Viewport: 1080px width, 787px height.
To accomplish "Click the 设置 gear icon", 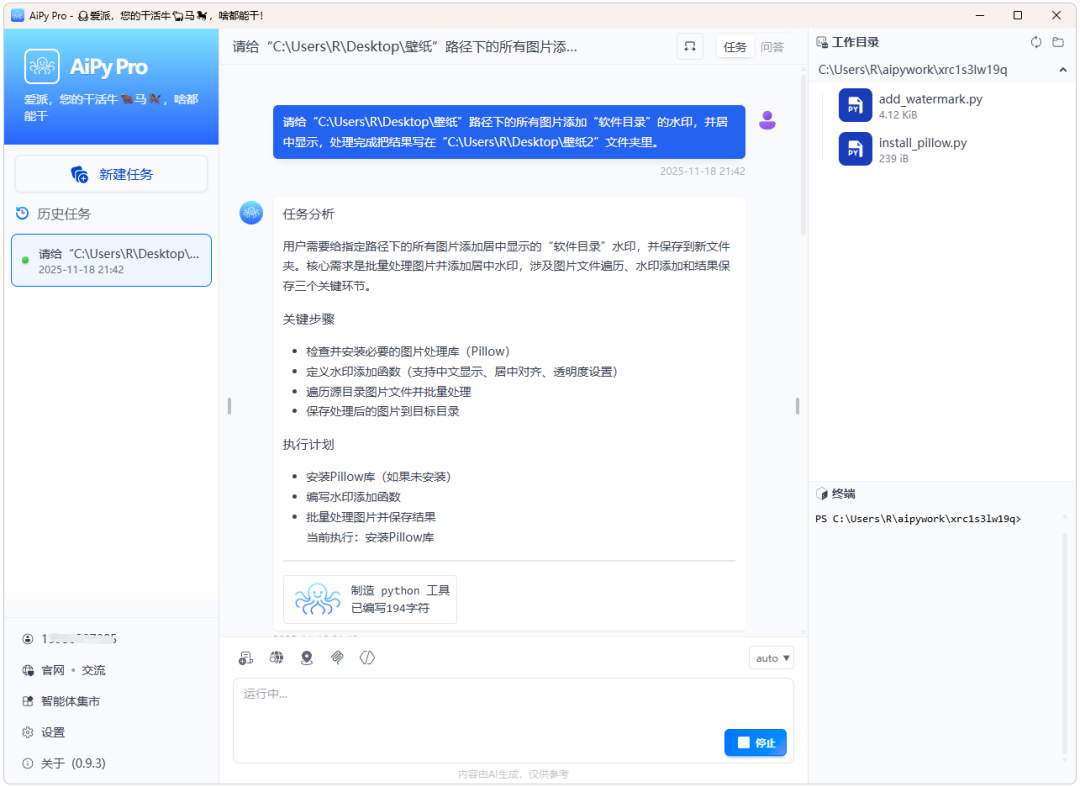I will tap(28, 732).
